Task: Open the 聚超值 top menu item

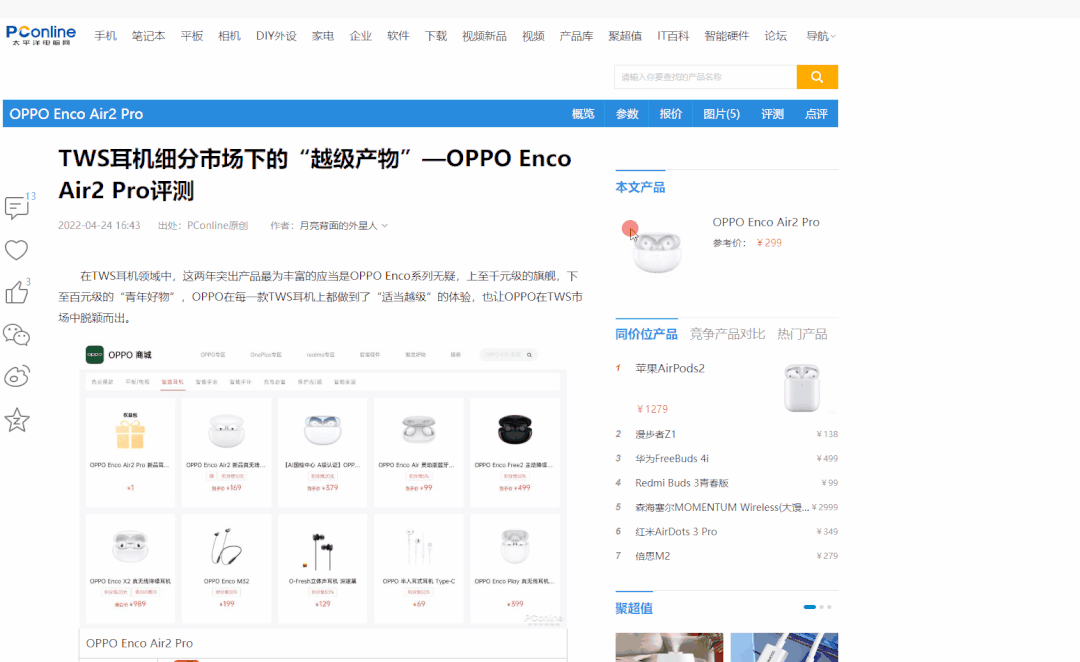Action: click(625, 36)
